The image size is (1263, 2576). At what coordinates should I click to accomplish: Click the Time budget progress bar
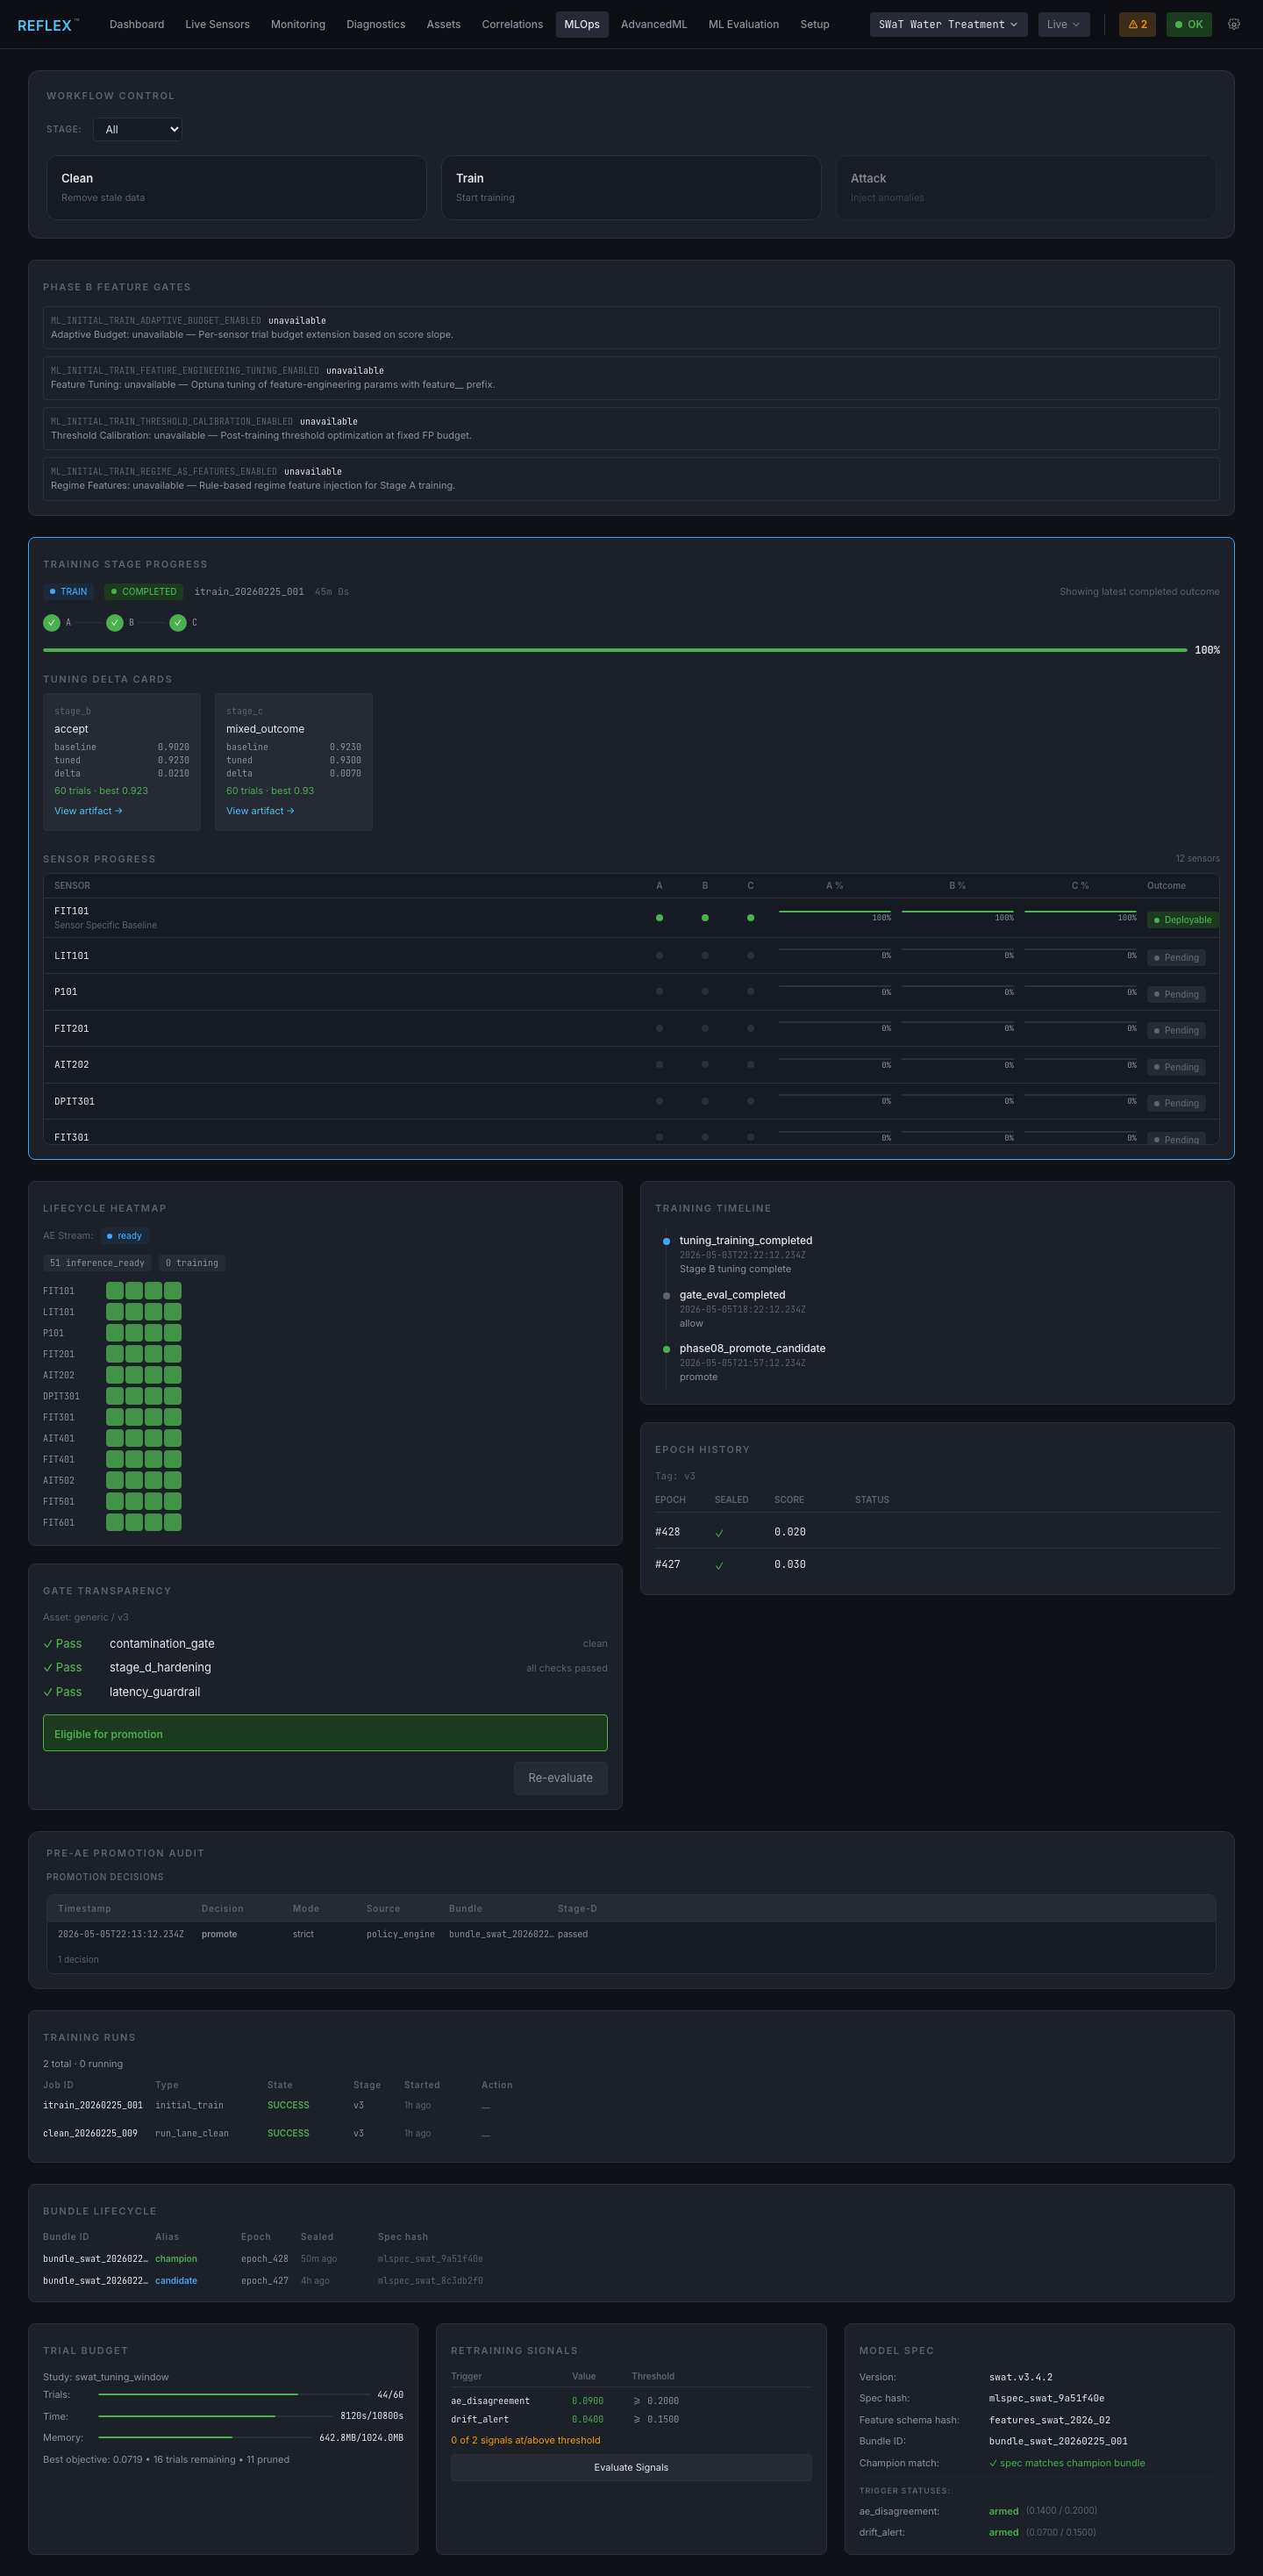pyautogui.click(x=215, y=2416)
